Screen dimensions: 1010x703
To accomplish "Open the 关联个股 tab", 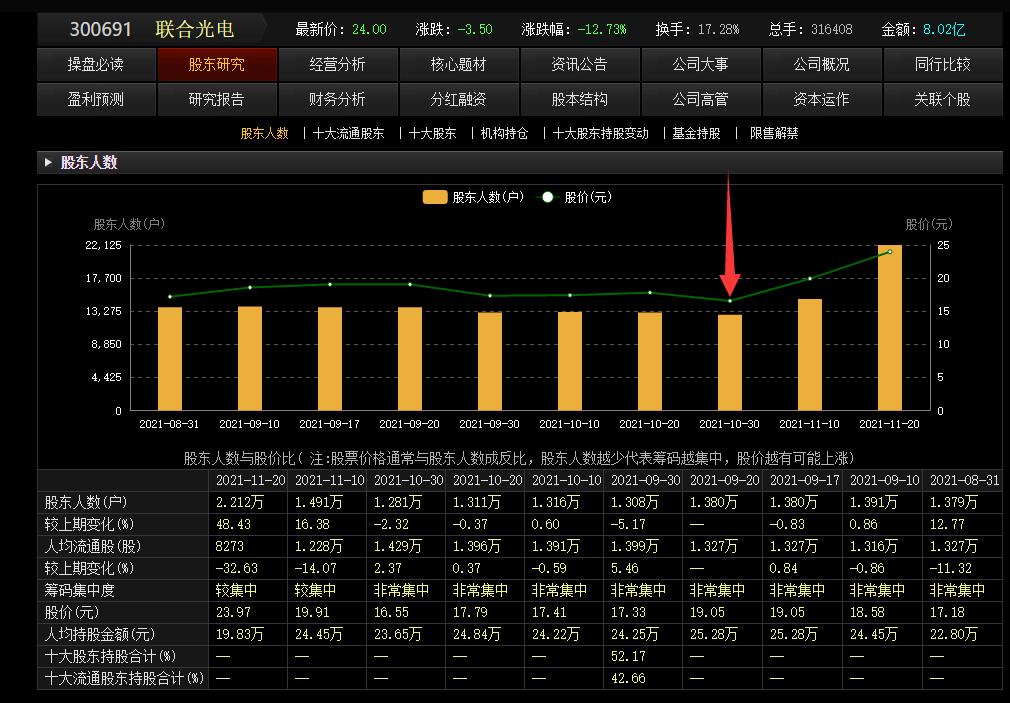I will pyautogui.click(x=942, y=99).
